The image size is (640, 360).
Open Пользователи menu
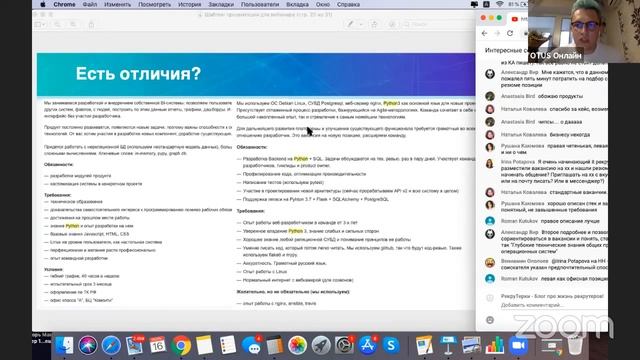260,4
